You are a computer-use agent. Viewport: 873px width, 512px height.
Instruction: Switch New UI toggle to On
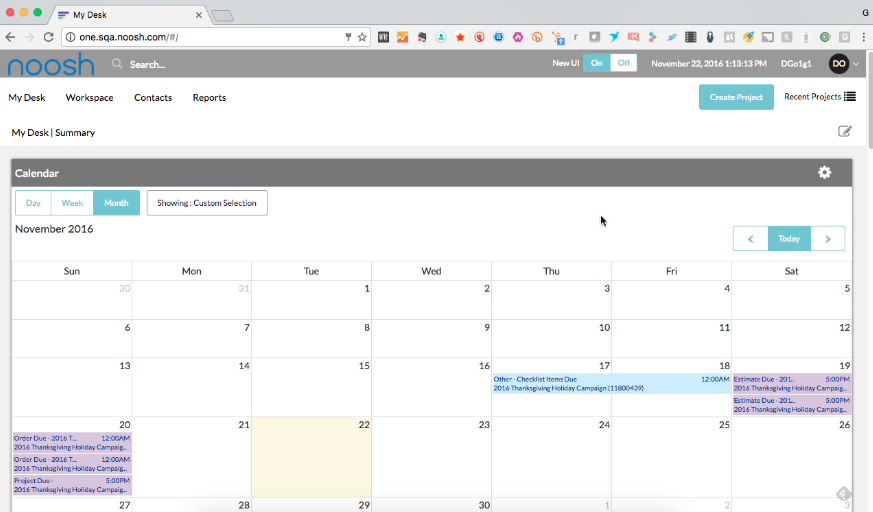pos(596,63)
